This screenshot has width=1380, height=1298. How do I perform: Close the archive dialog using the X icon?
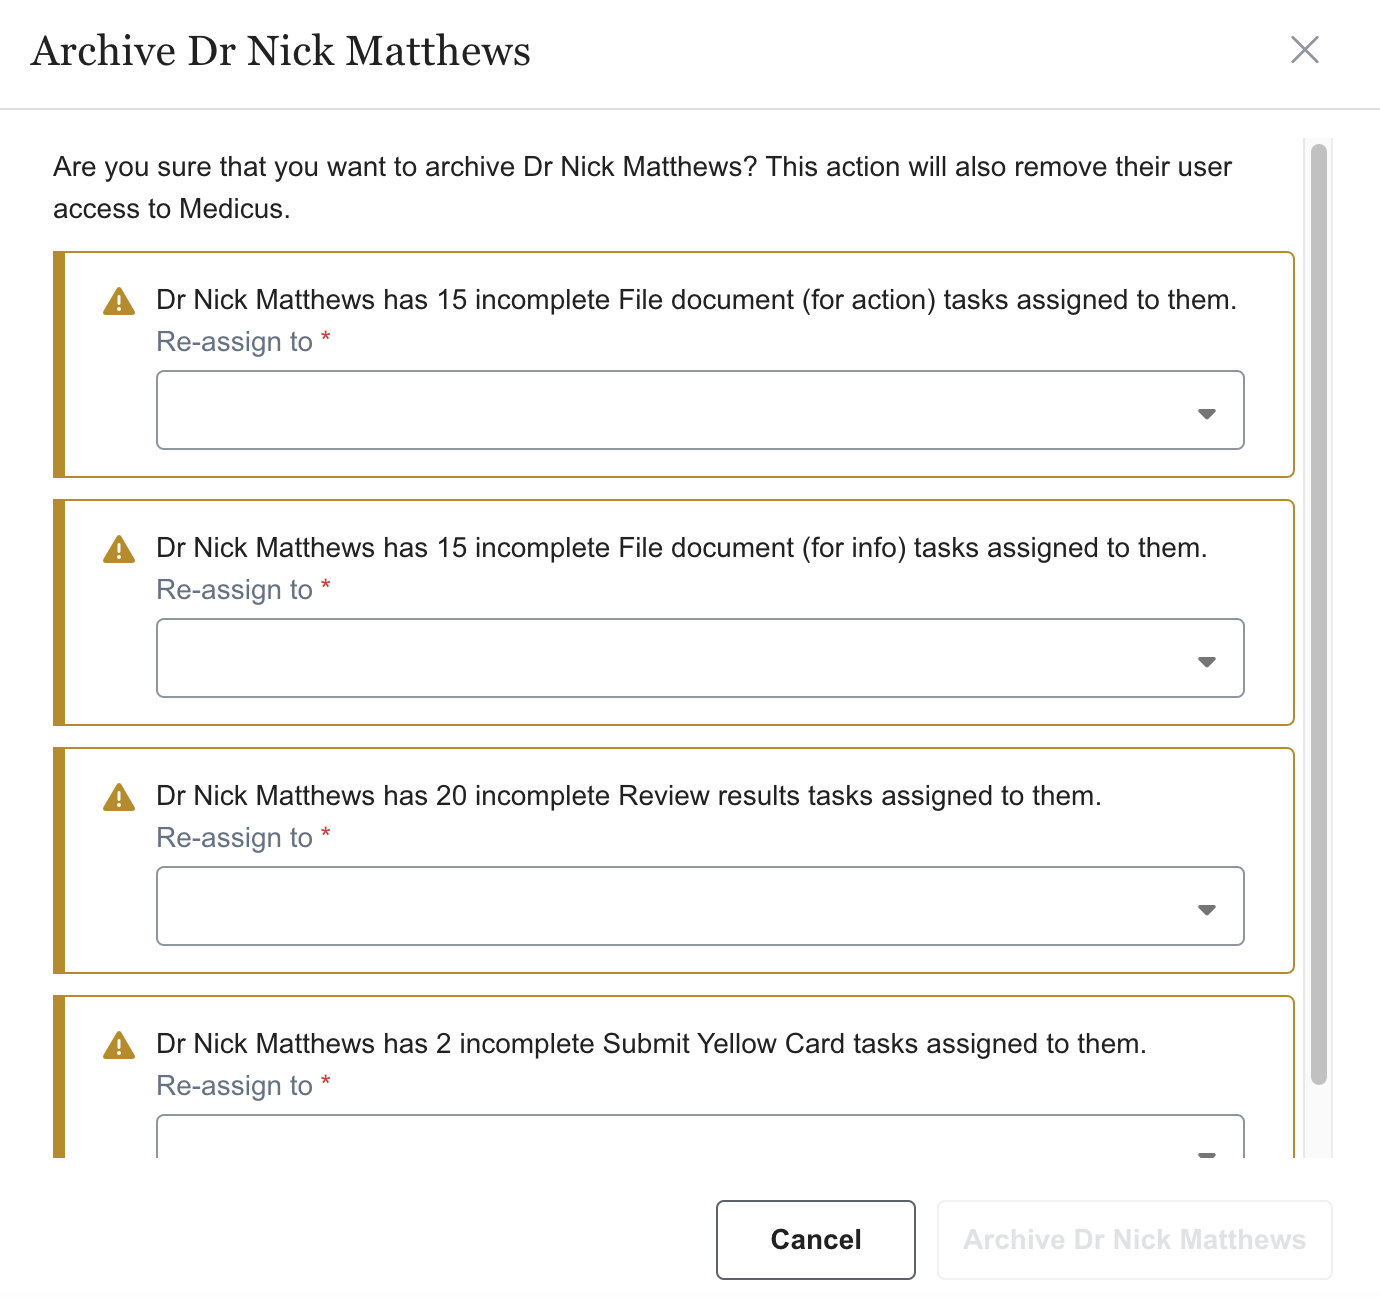point(1305,50)
